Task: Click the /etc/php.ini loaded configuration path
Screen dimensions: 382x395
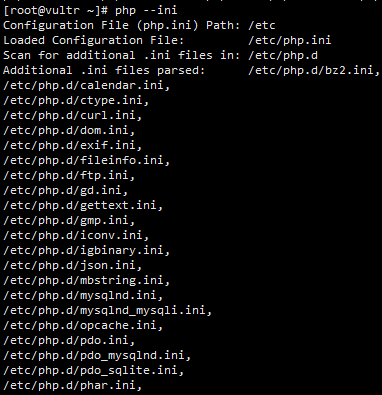Action: coord(290,41)
